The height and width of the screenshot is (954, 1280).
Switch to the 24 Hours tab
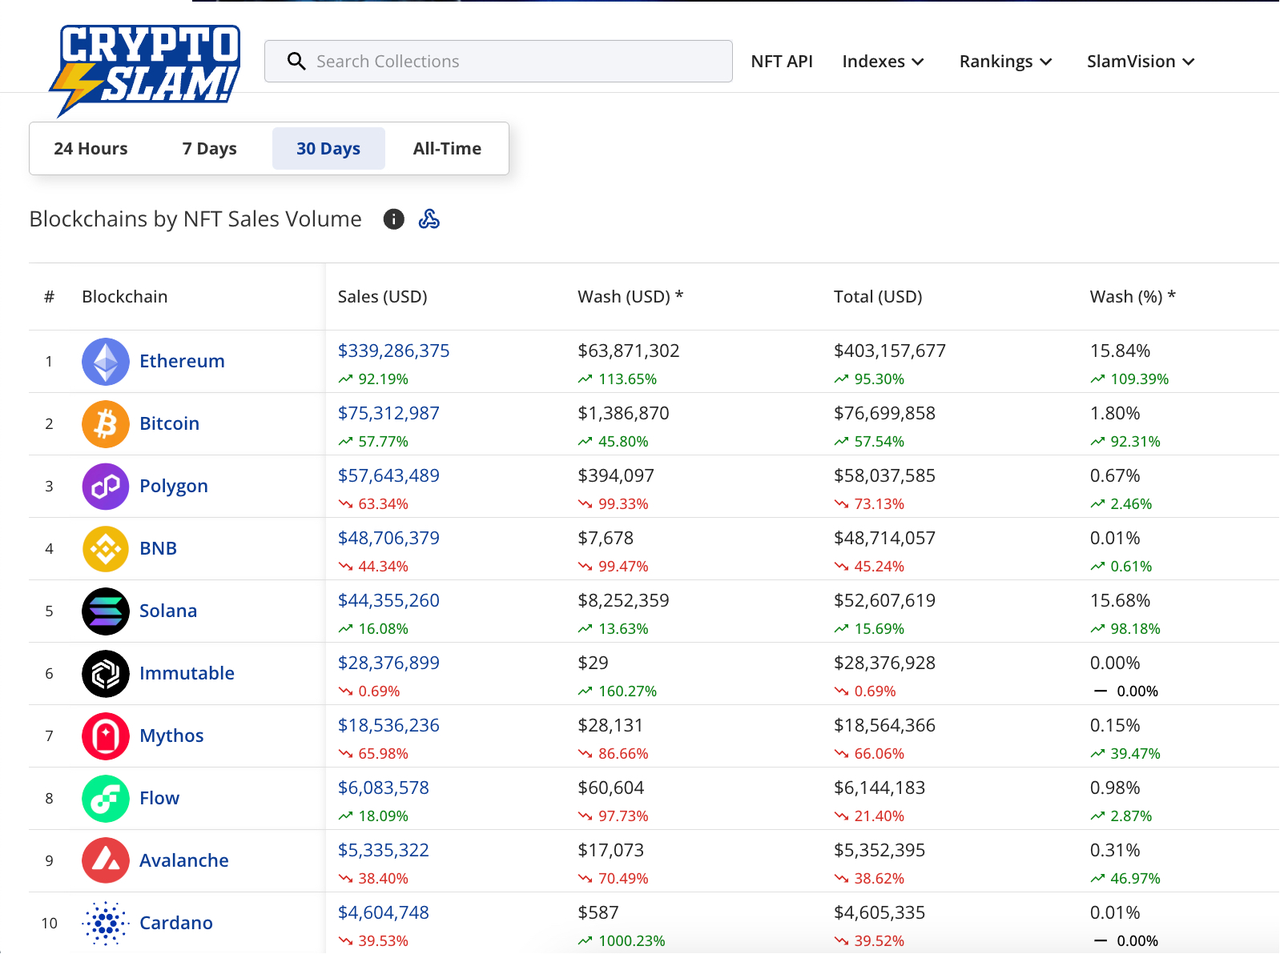91,148
